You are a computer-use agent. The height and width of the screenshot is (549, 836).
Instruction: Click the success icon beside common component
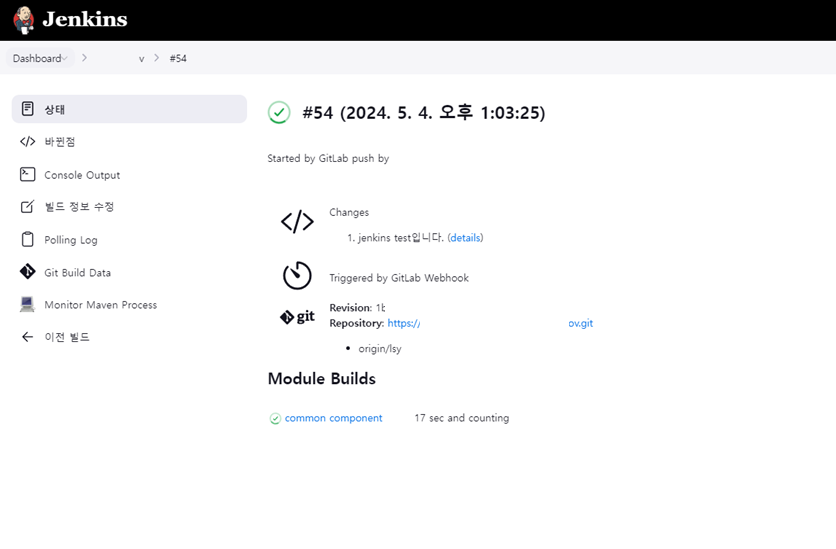275,418
